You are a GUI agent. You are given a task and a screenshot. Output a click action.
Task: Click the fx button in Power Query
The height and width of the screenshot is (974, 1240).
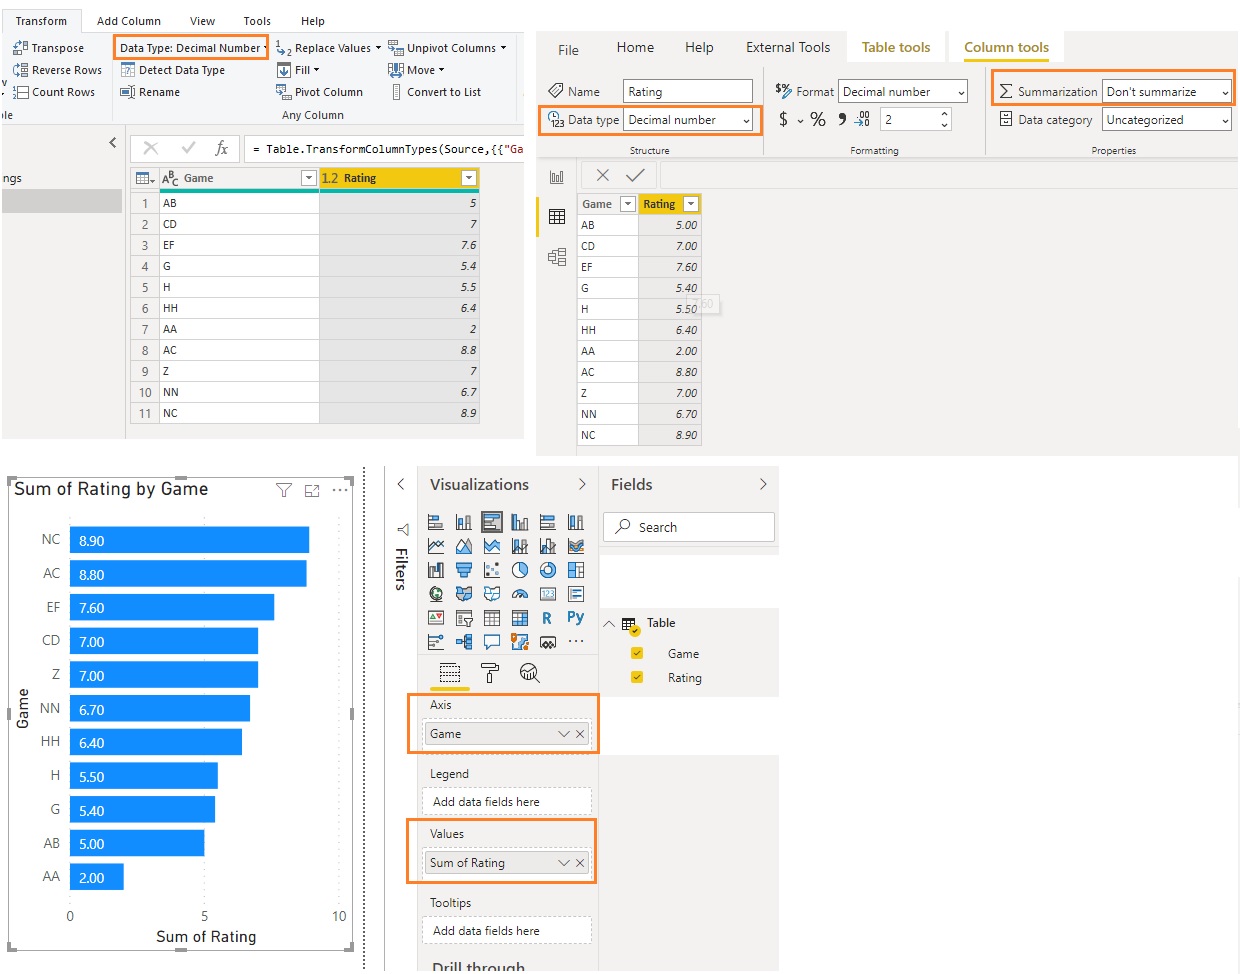tap(221, 148)
